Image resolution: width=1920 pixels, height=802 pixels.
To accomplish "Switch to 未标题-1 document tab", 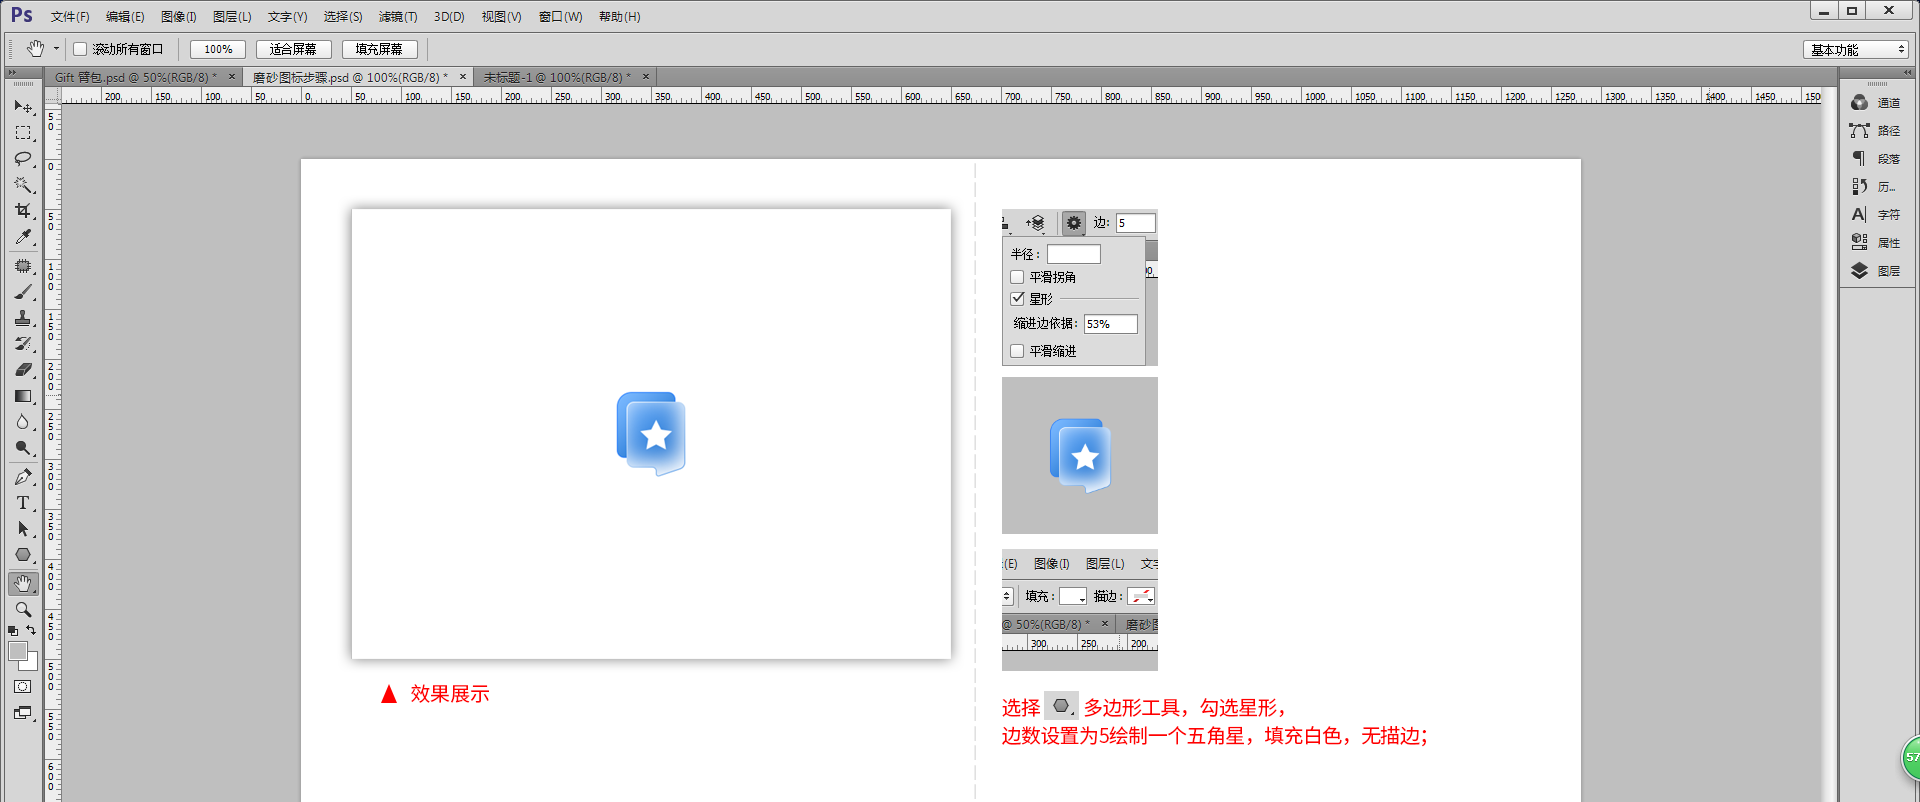I will pyautogui.click(x=557, y=77).
